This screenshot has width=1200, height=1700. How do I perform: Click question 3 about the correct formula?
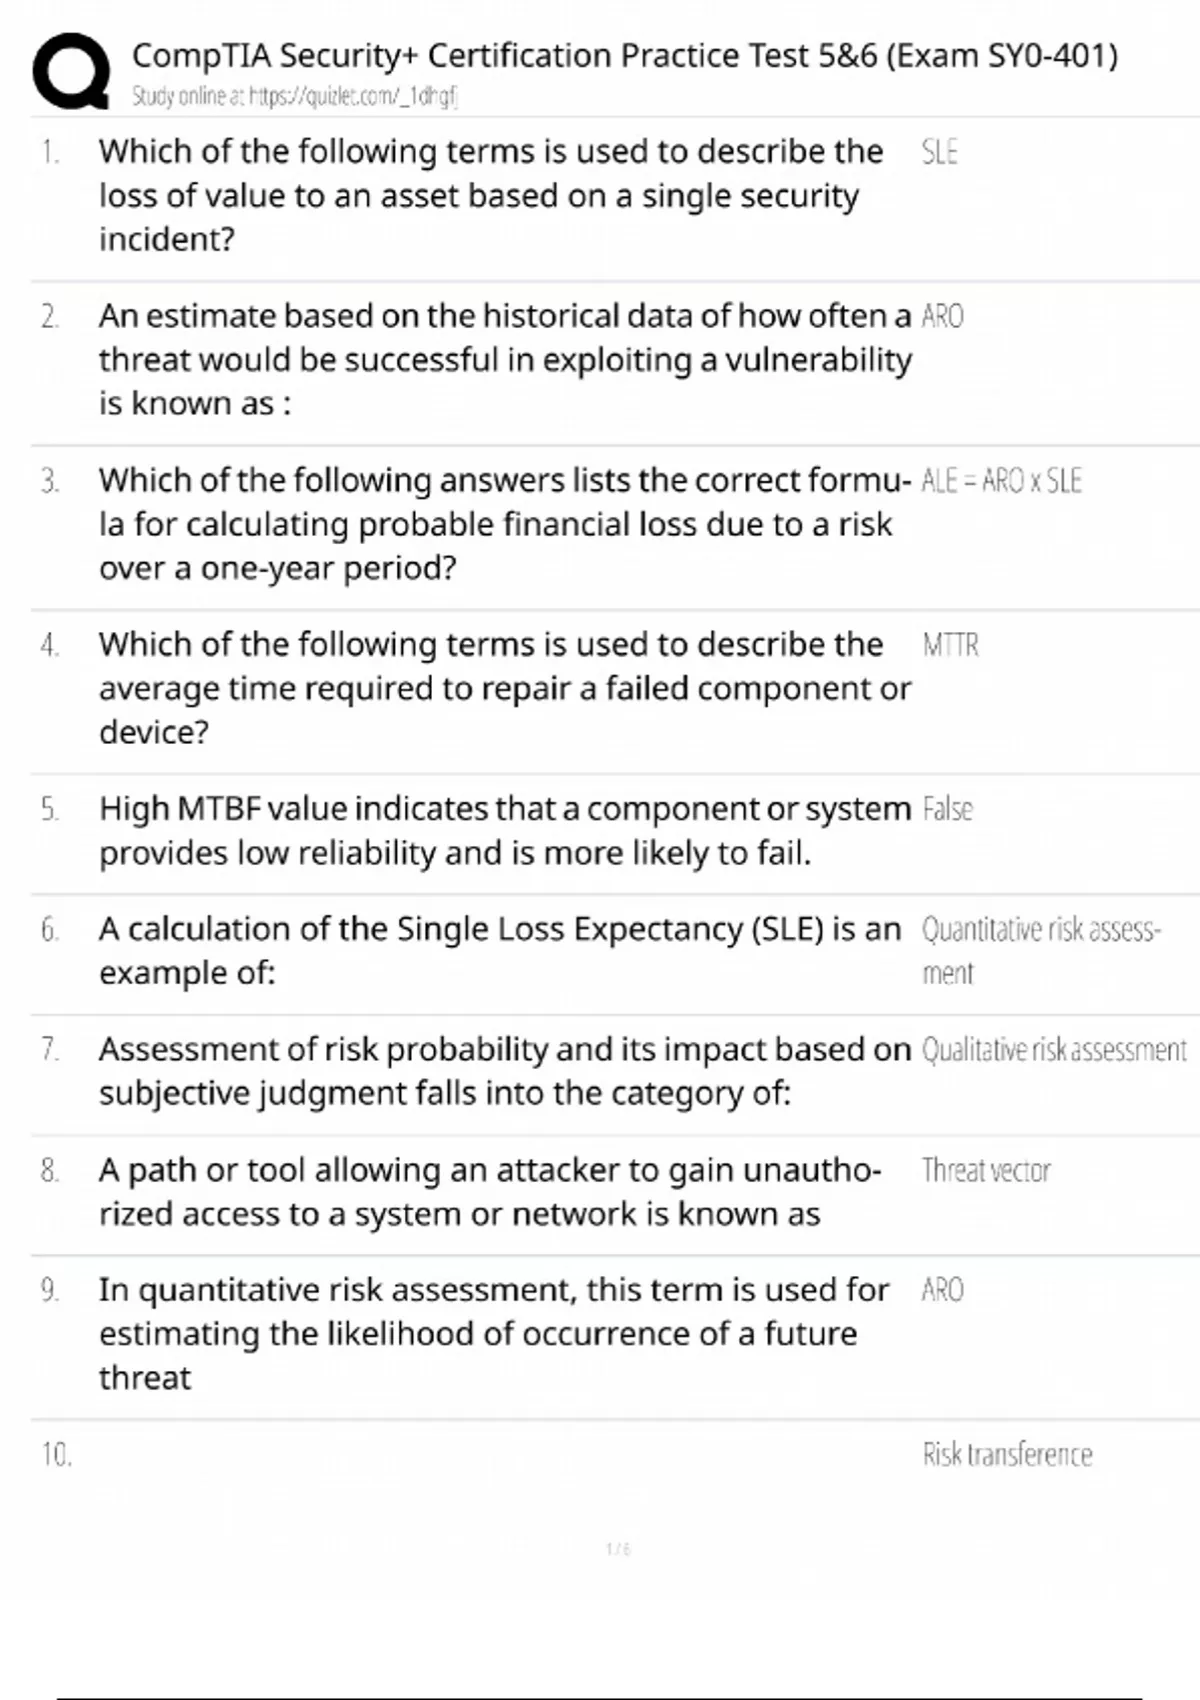click(505, 524)
